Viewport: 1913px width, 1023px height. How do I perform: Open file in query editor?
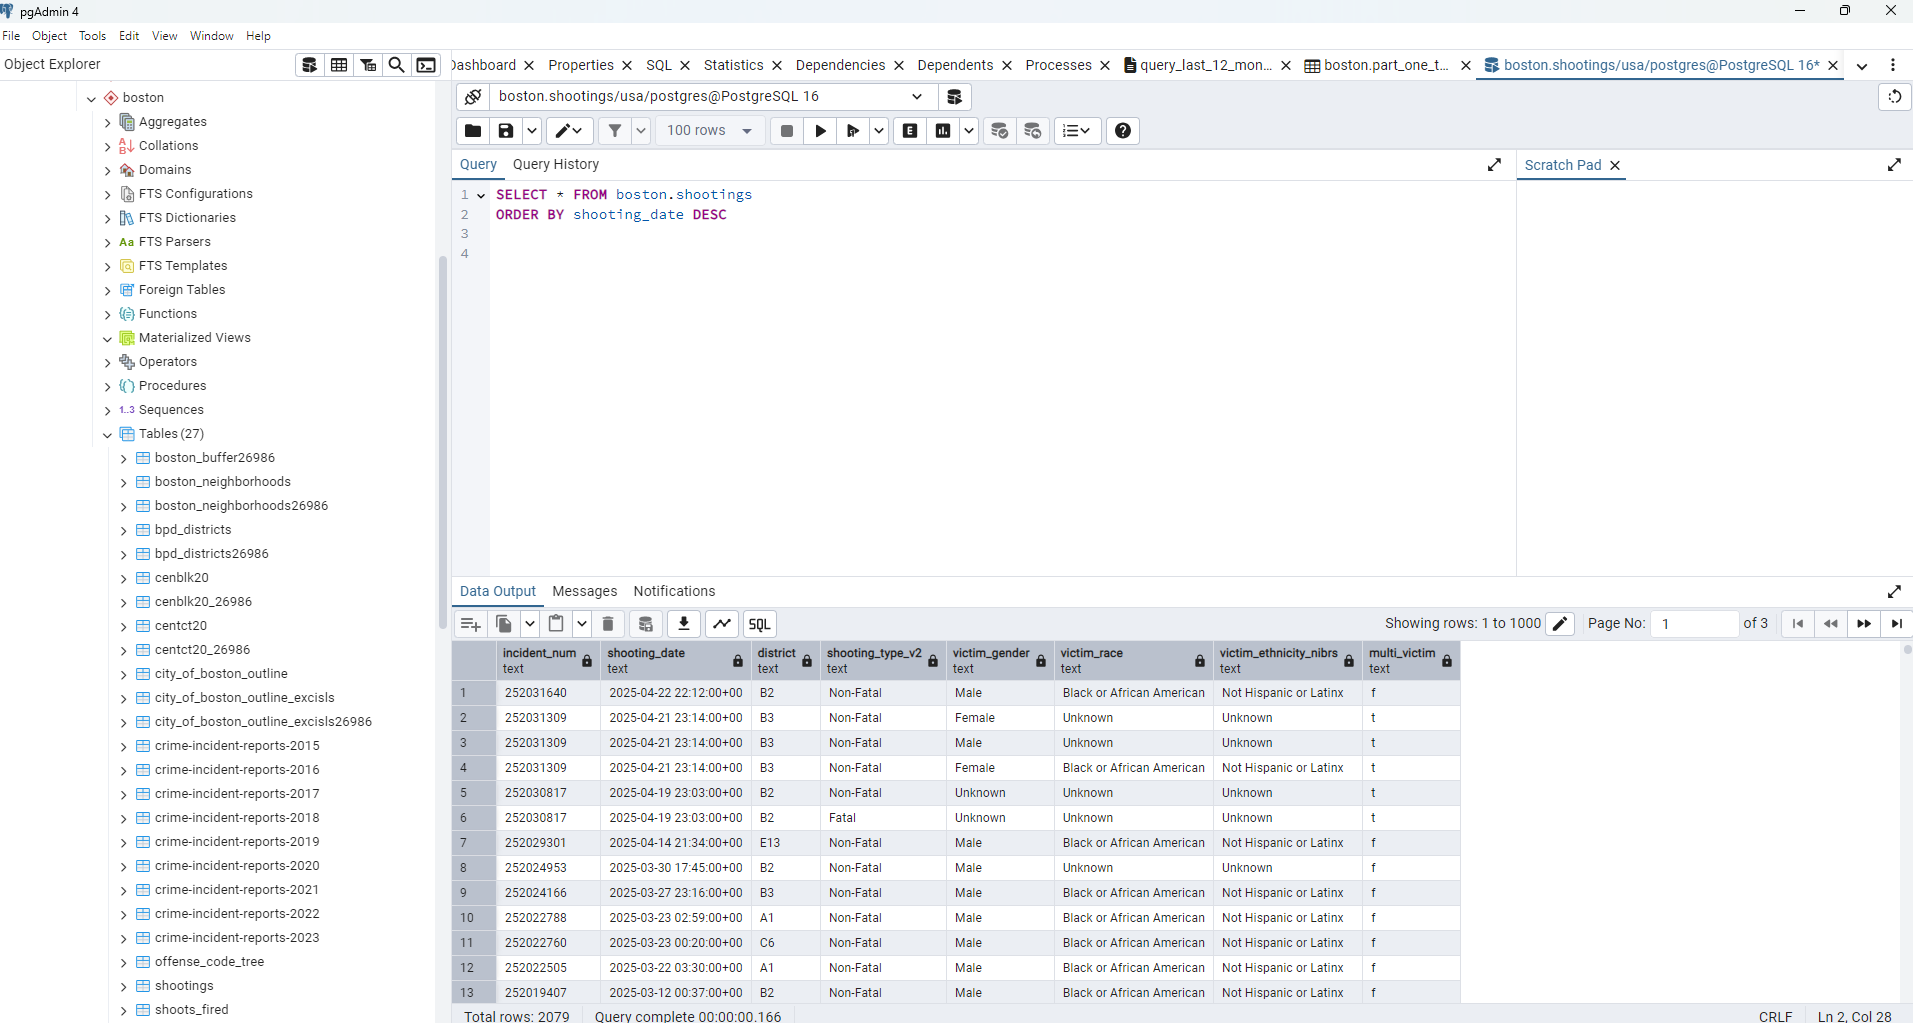473,131
